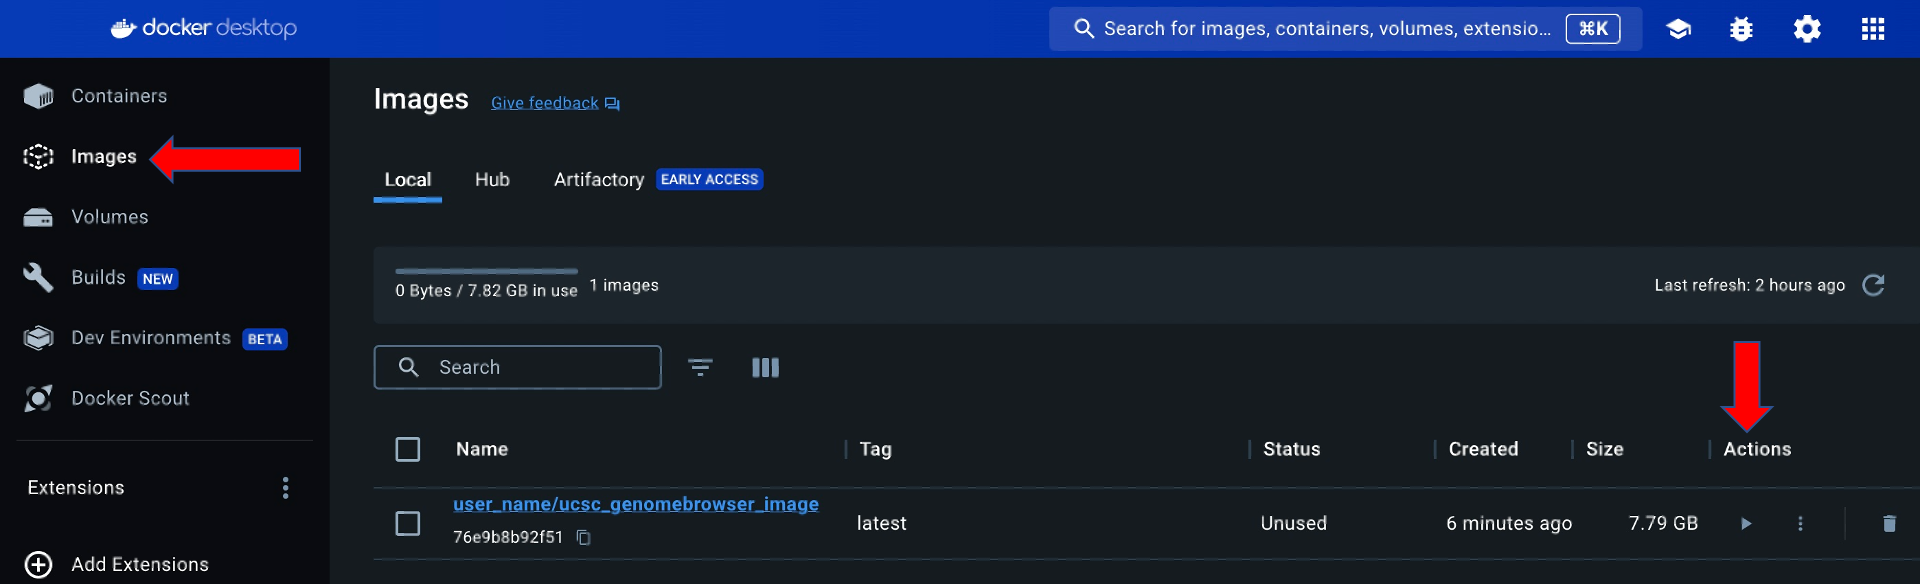
Task: Switch to the Artifactory tab
Action: point(599,180)
